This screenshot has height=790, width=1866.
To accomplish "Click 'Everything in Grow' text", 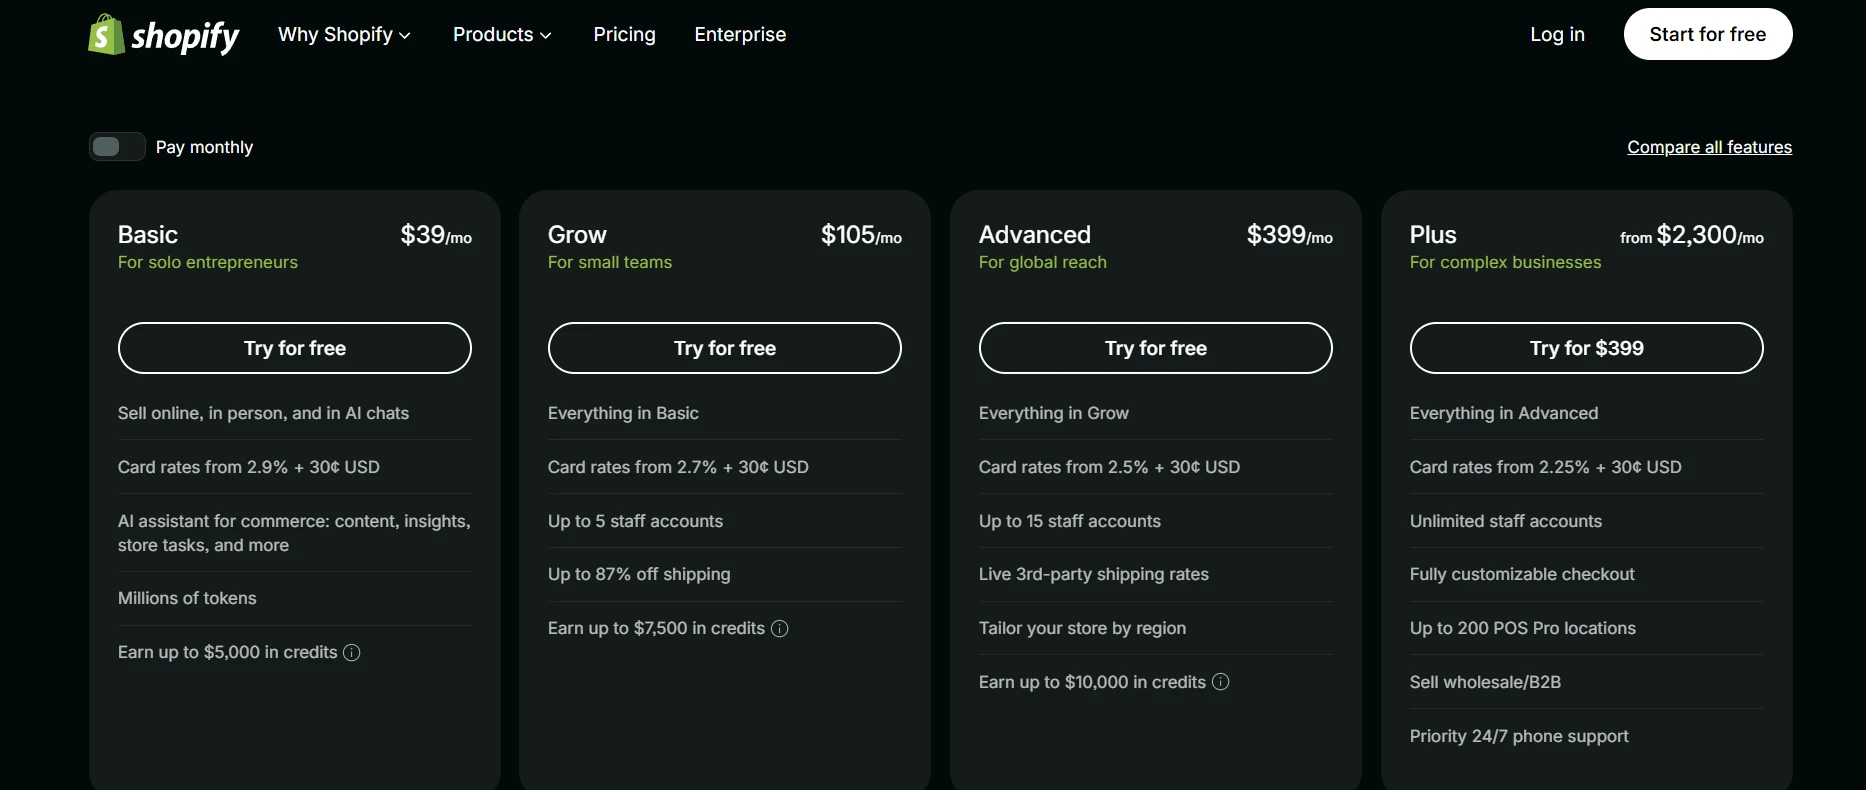I will pyautogui.click(x=1054, y=413).
